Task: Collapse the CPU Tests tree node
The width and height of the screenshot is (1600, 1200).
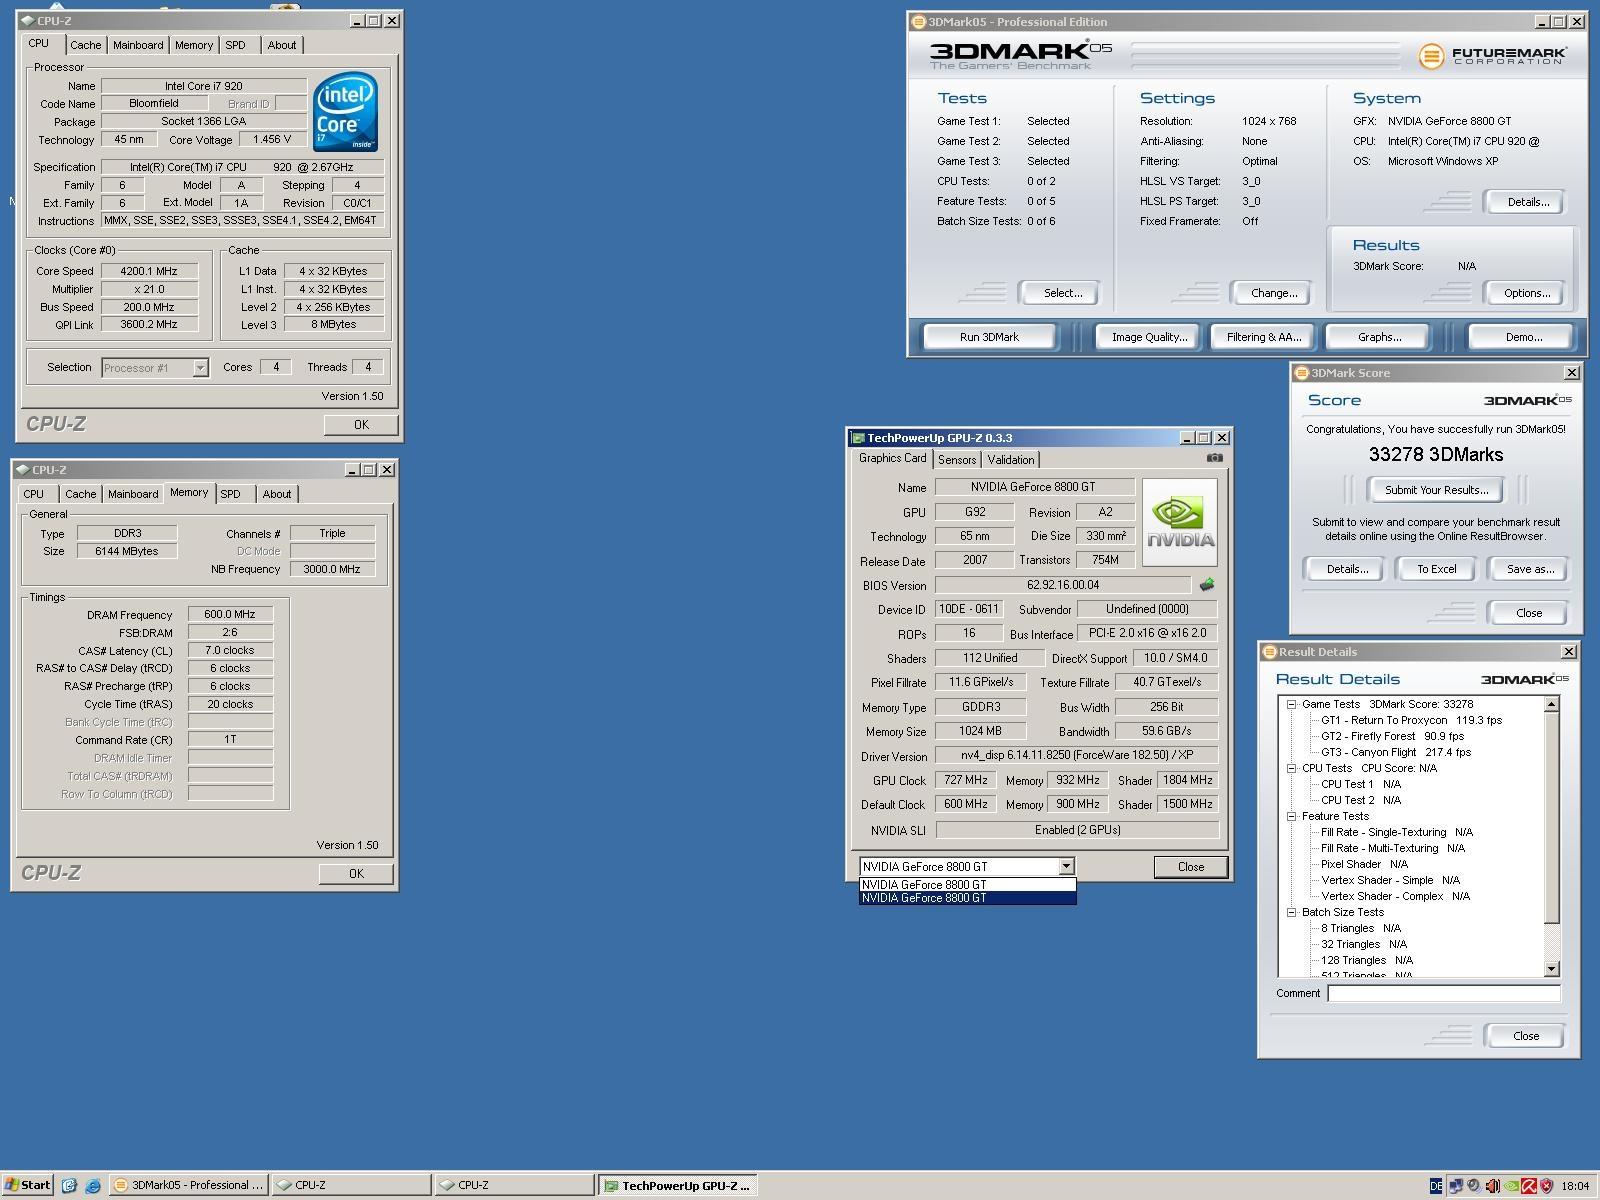Action: coord(1291,768)
